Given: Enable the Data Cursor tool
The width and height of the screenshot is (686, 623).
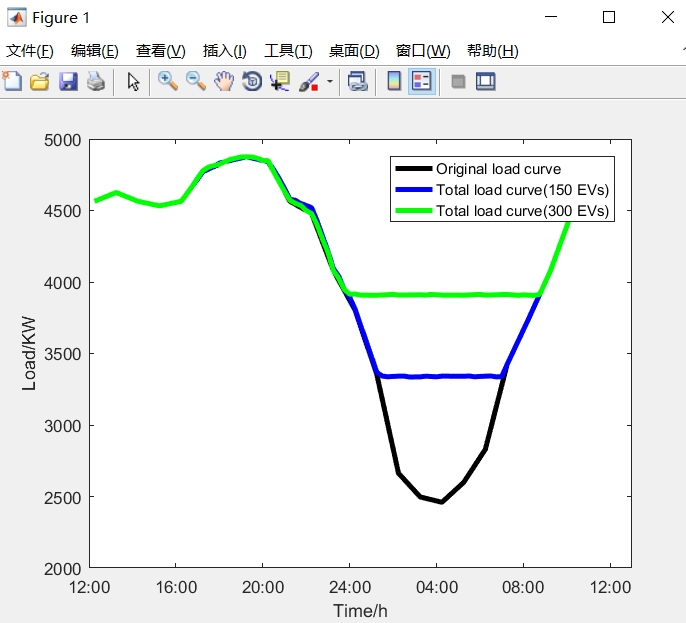Looking at the screenshot, I should 280,81.
